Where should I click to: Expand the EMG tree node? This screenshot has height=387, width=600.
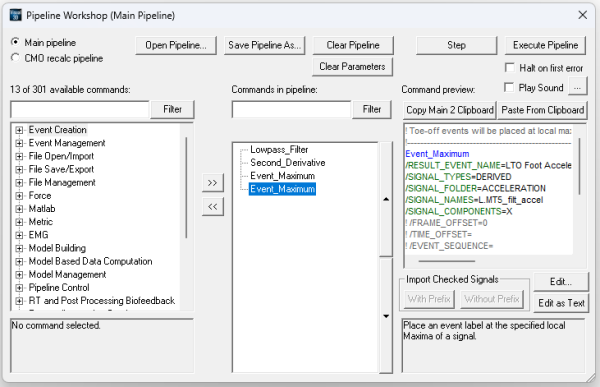[19, 235]
